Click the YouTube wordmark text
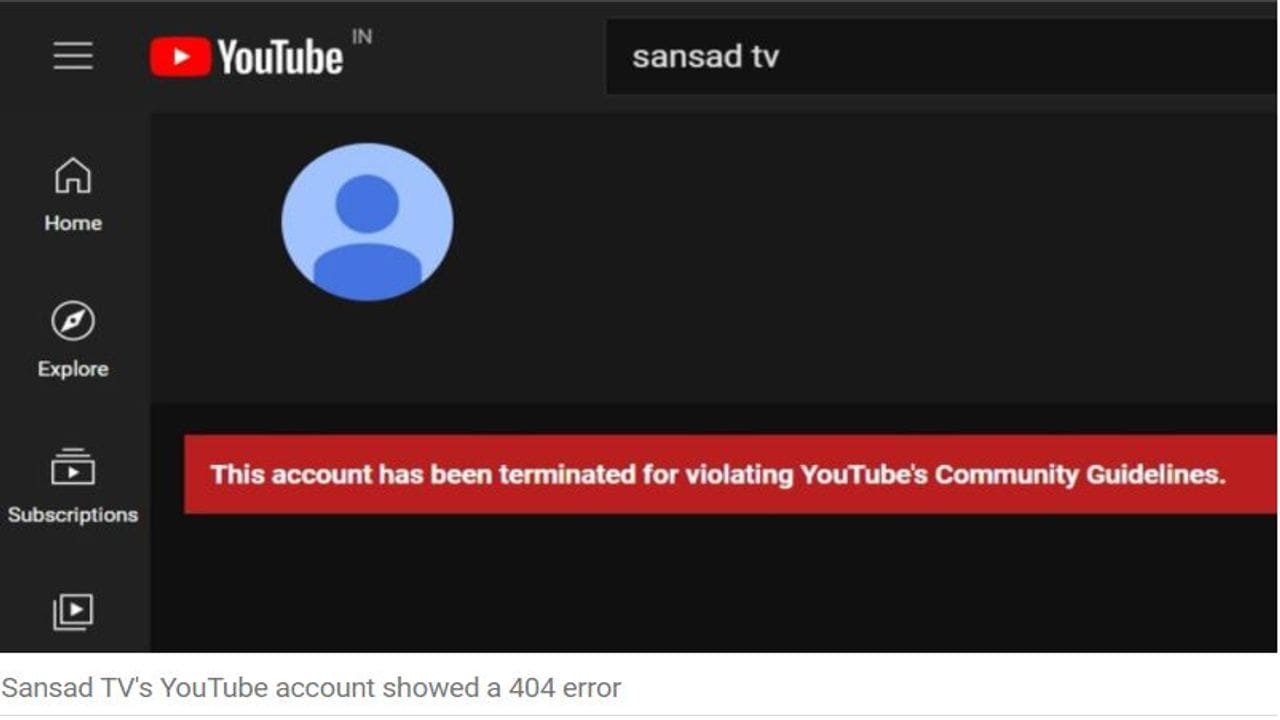 click(280, 57)
